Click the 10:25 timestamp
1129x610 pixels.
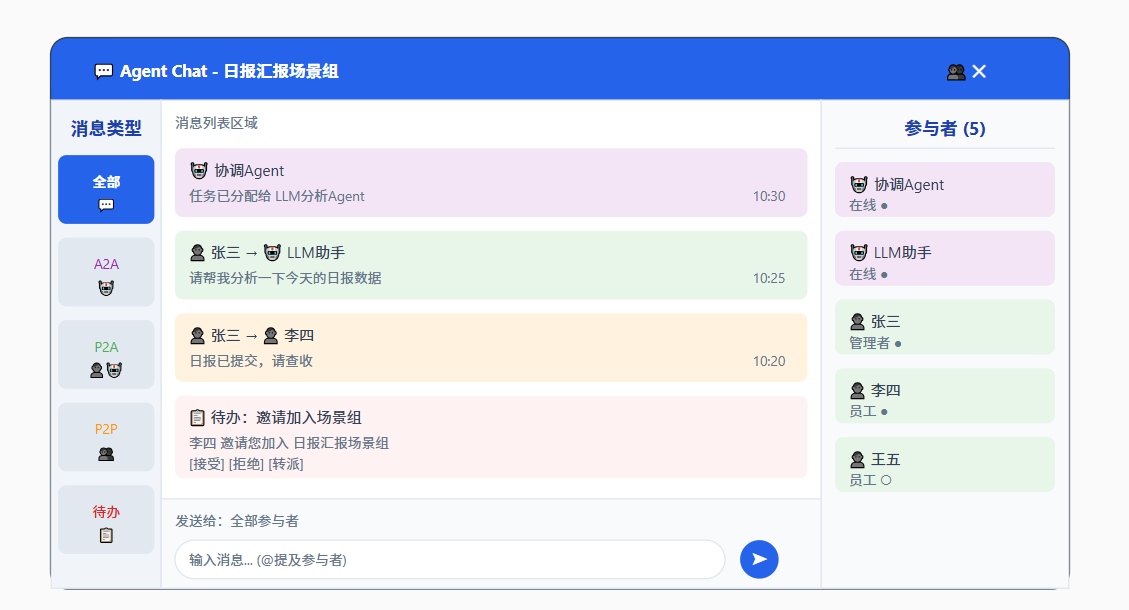tap(769, 278)
